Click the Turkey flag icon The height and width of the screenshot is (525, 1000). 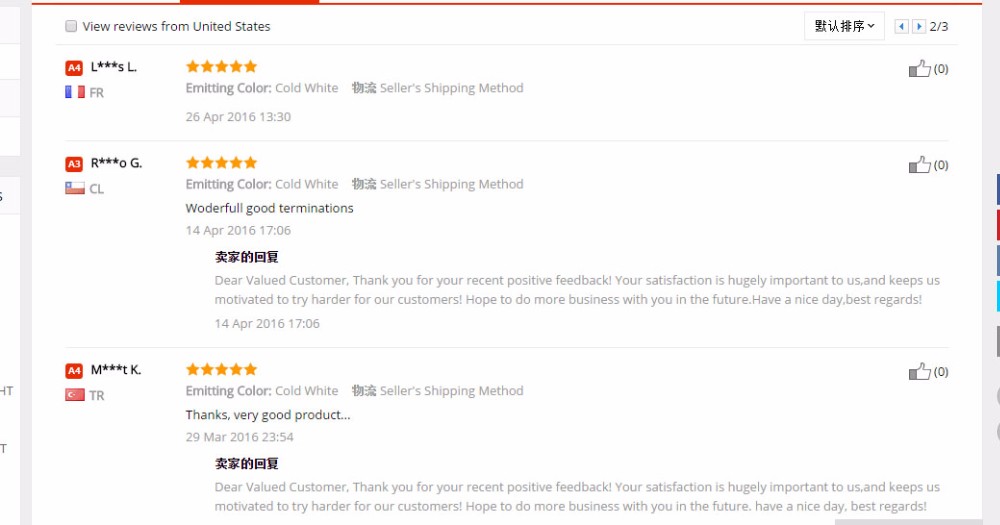pos(74,395)
